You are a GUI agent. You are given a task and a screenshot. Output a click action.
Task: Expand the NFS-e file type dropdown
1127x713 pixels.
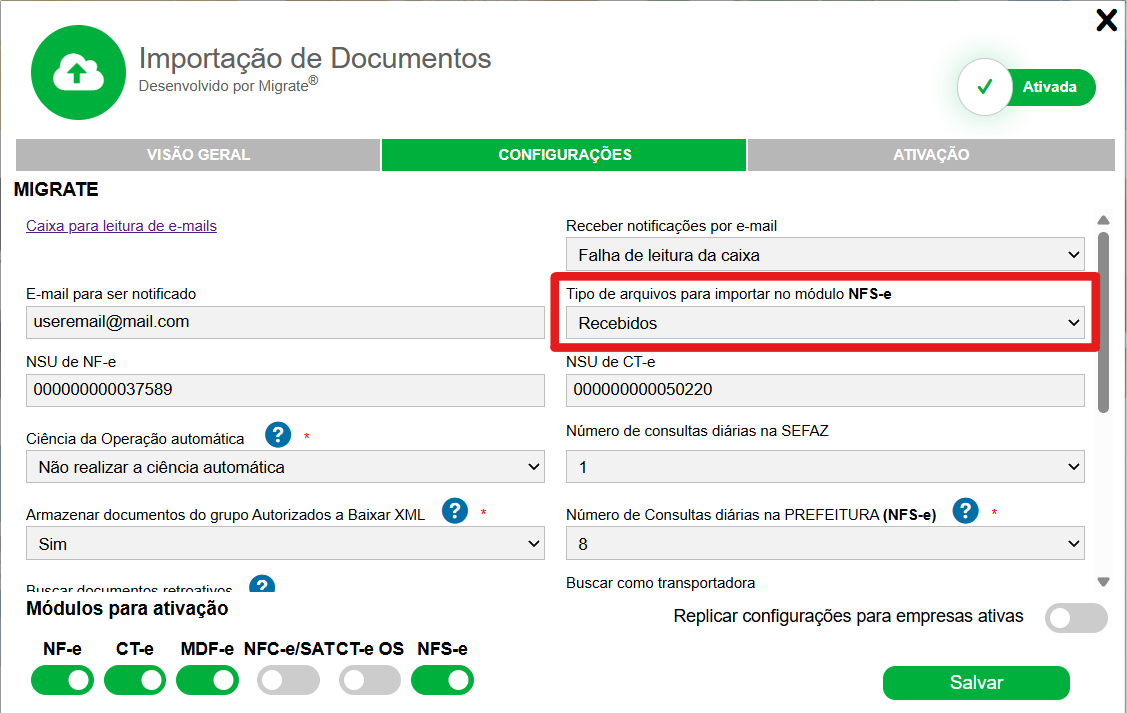825,323
